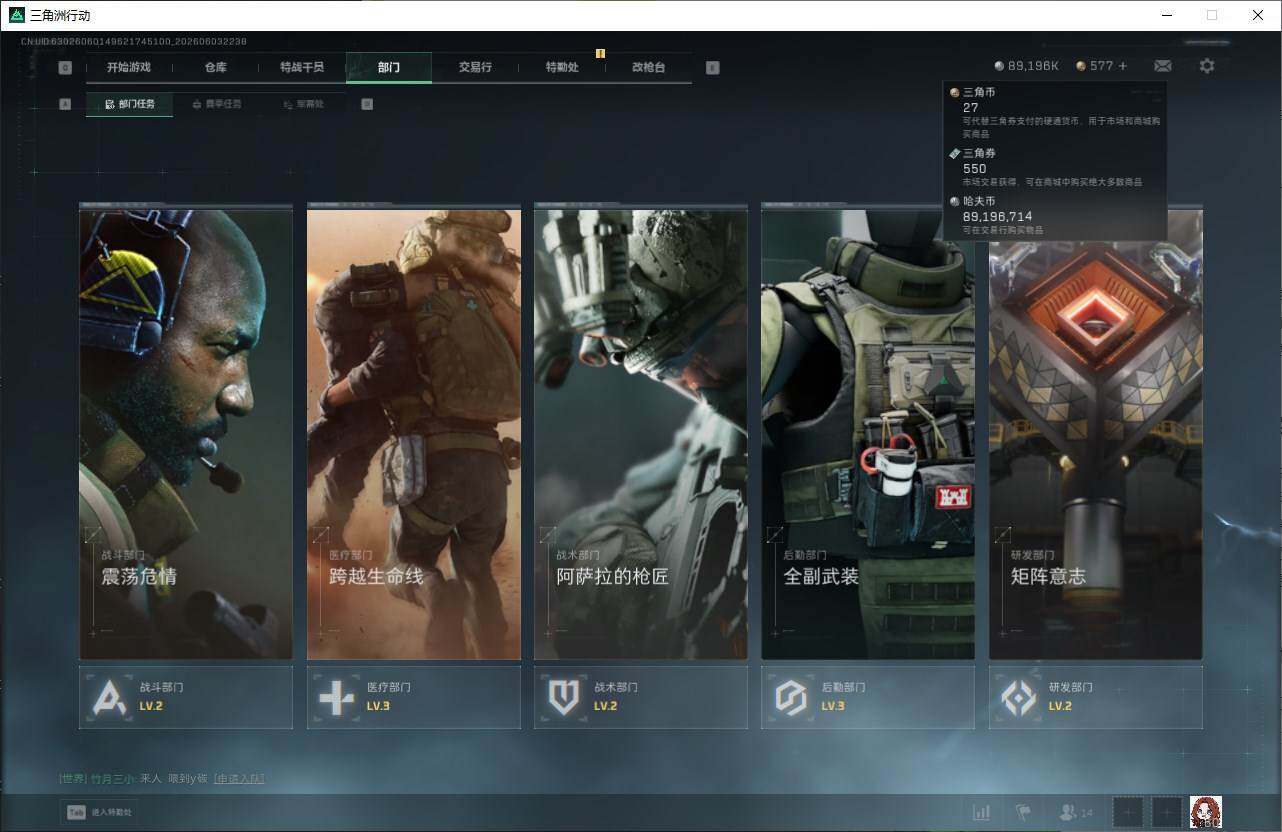Open the 阿萨拉的枪匠 tactical mission card

point(641,433)
